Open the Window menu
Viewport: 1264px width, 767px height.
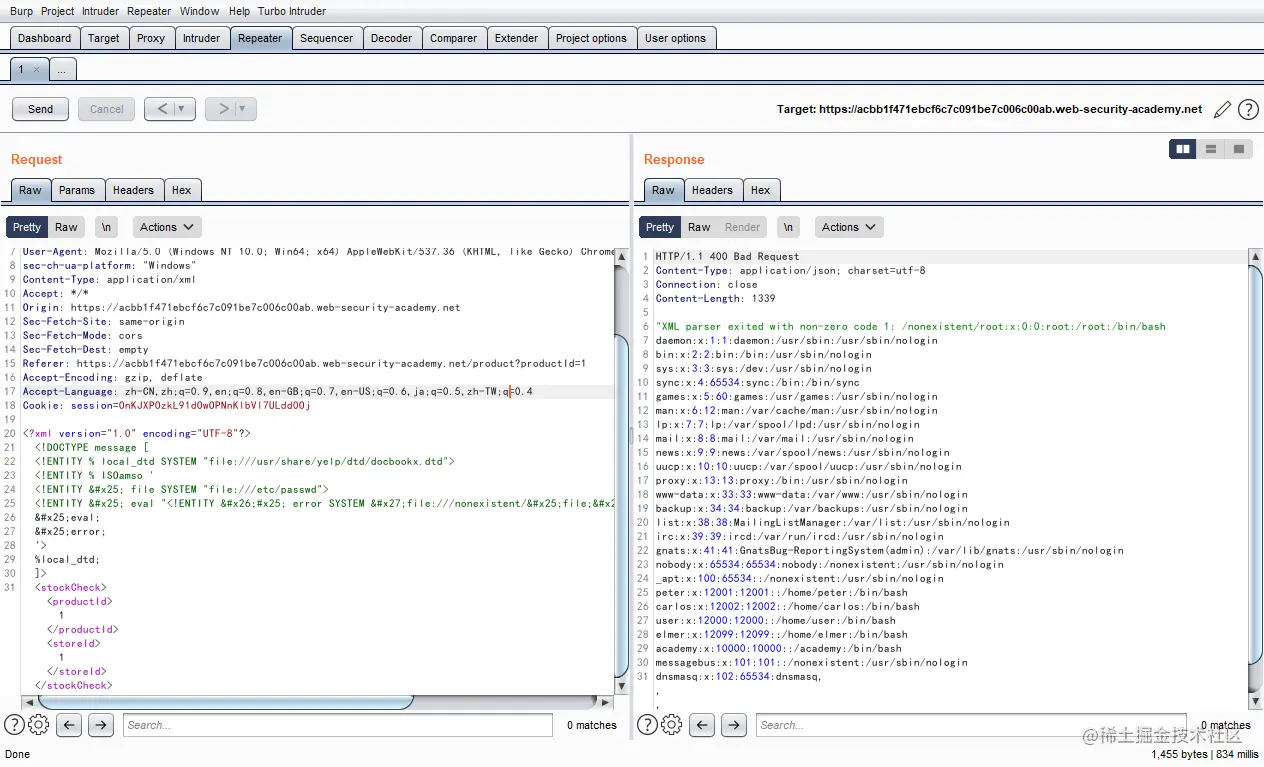[x=200, y=11]
